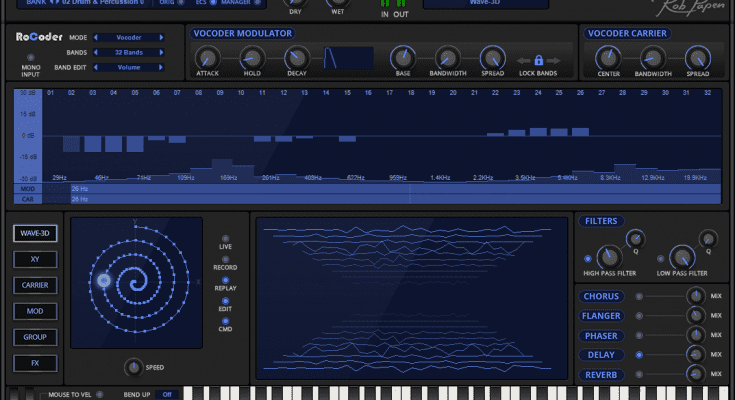Click the FLANGER effect label button
The width and height of the screenshot is (735, 400).
[601, 316]
